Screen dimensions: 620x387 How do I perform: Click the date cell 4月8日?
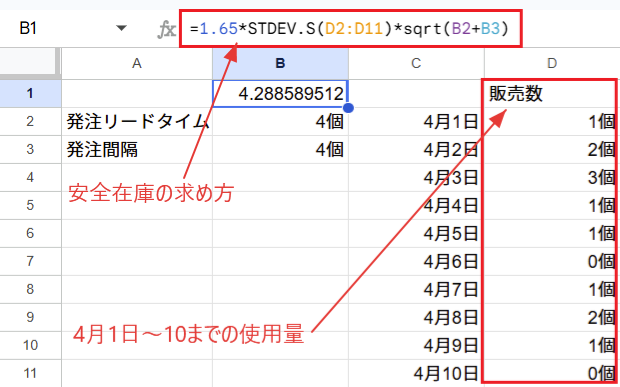pos(416,317)
